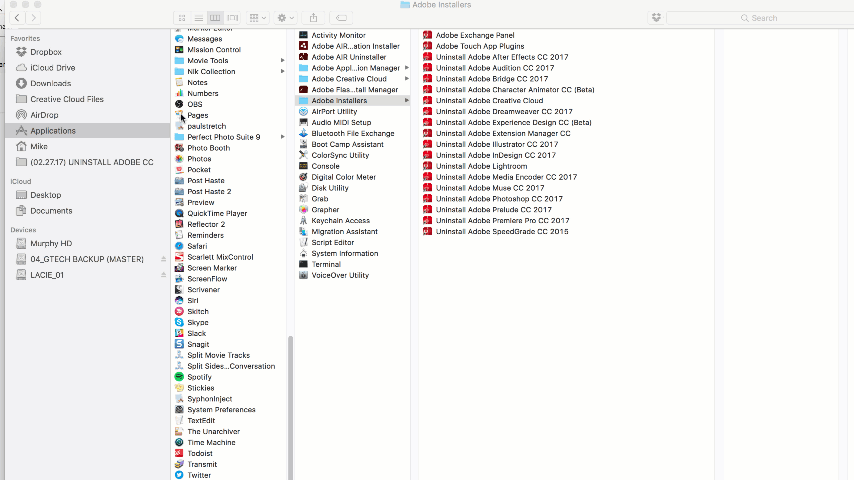The height and width of the screenshot is (480, 854).
Task: Switch to column view in Finder toolbar
Action: coord(215,18)
